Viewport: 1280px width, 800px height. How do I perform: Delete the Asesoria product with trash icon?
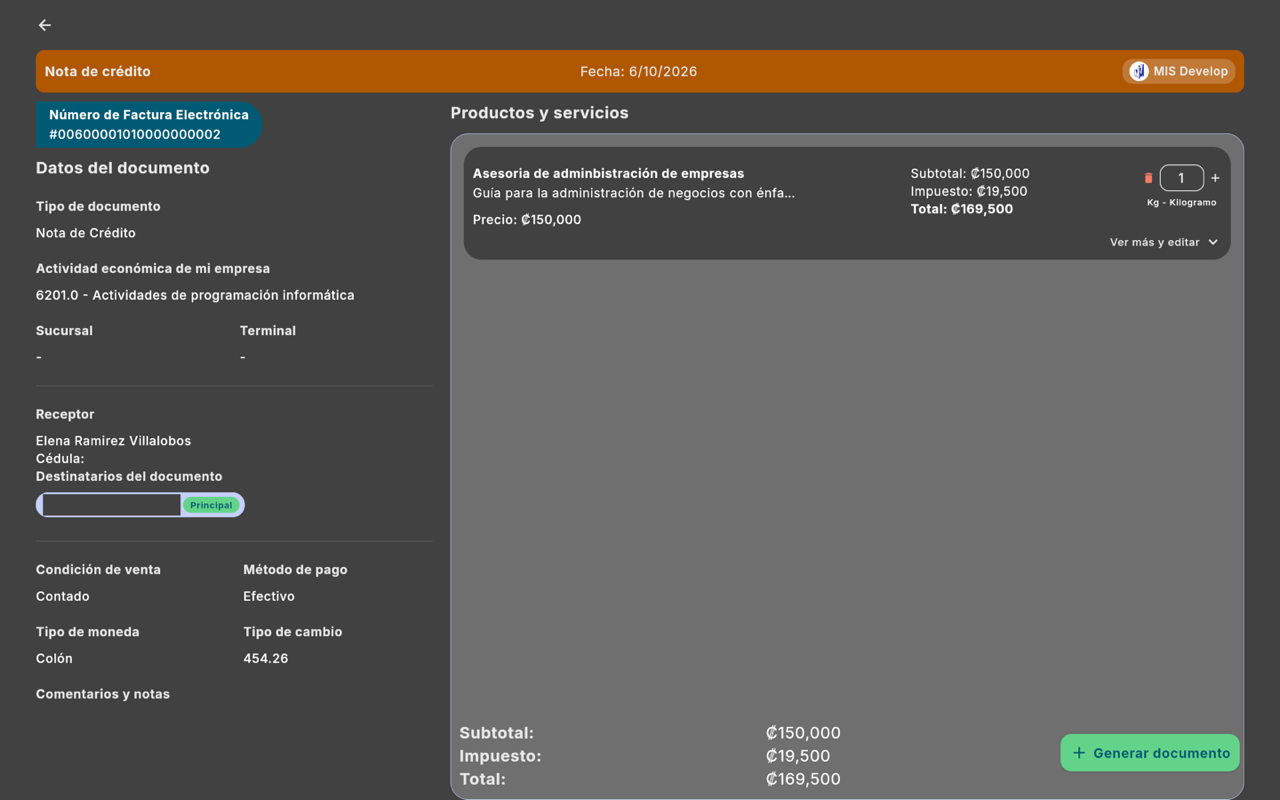[1148, 178]
